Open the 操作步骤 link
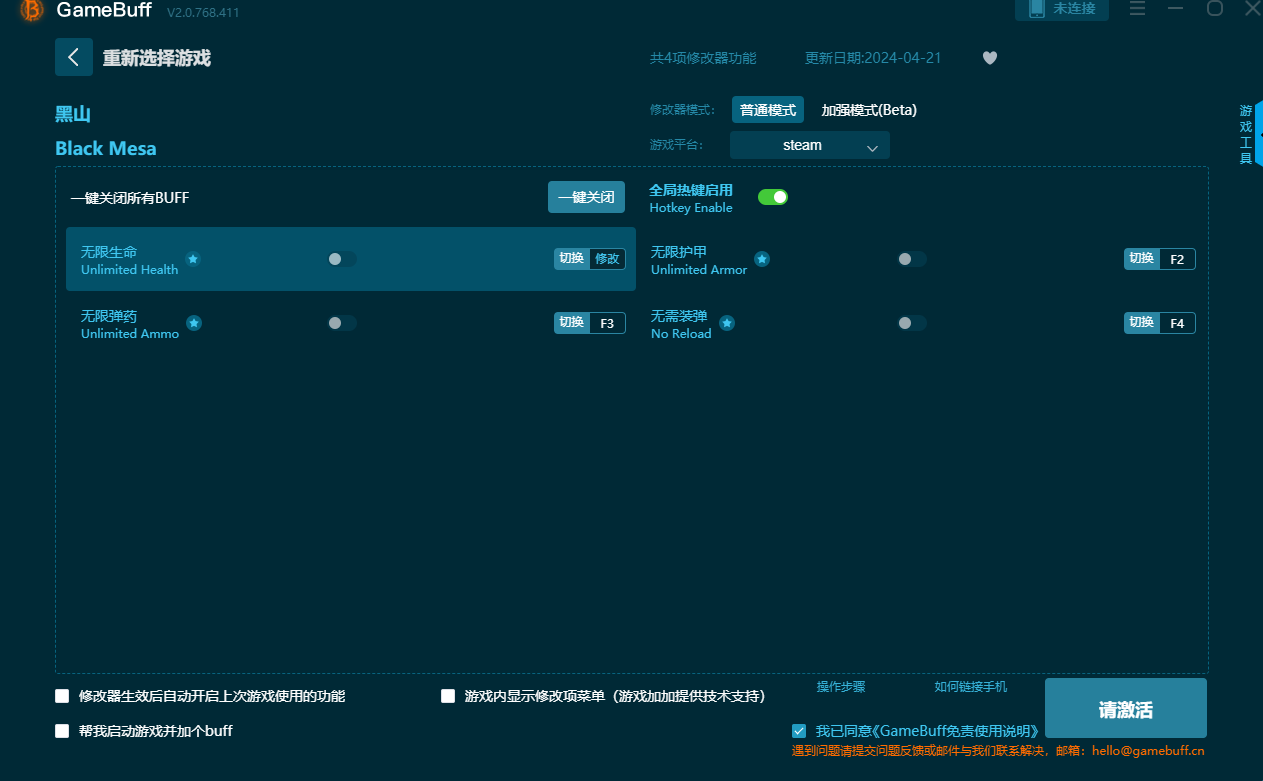Image resolution: width=1263 pixels, height=781 pixels. pyautogui.click(x=841, y=687)
